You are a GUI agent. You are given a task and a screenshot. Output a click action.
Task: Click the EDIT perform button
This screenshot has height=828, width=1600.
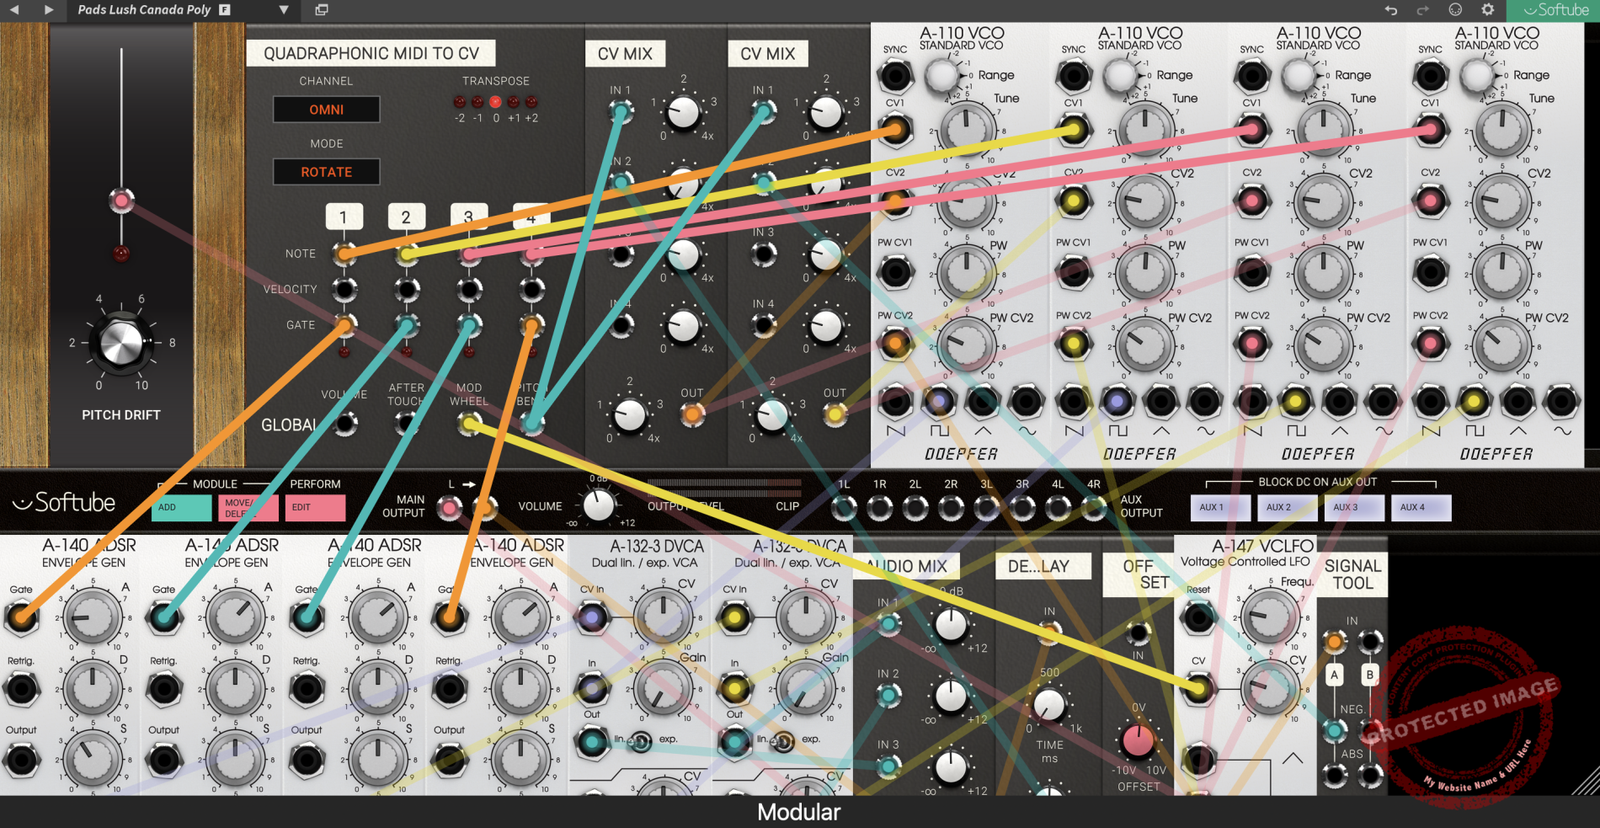coord(315,507)
